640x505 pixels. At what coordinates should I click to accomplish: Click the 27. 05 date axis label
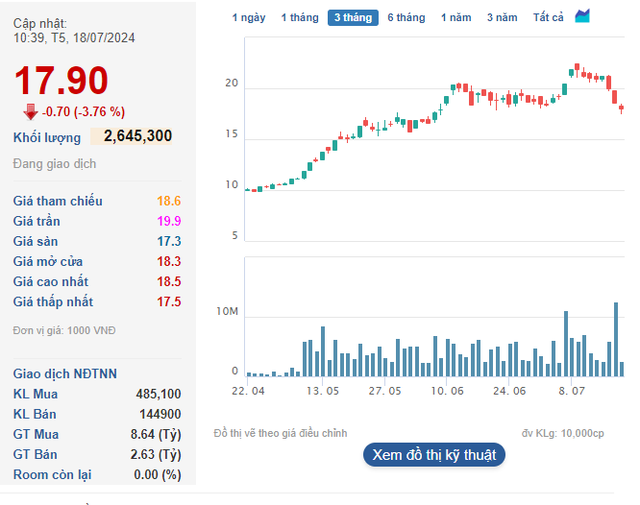pyautogui.click(x=385, y=391)
